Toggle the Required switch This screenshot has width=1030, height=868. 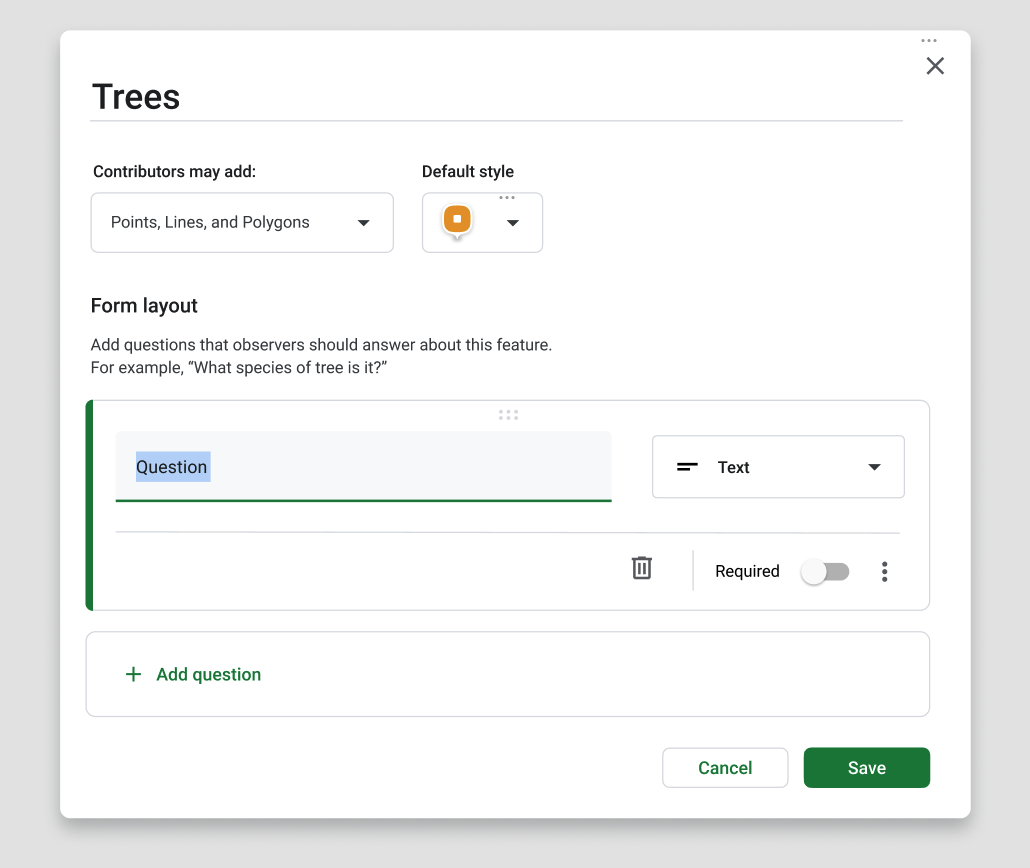coord(825,572)
